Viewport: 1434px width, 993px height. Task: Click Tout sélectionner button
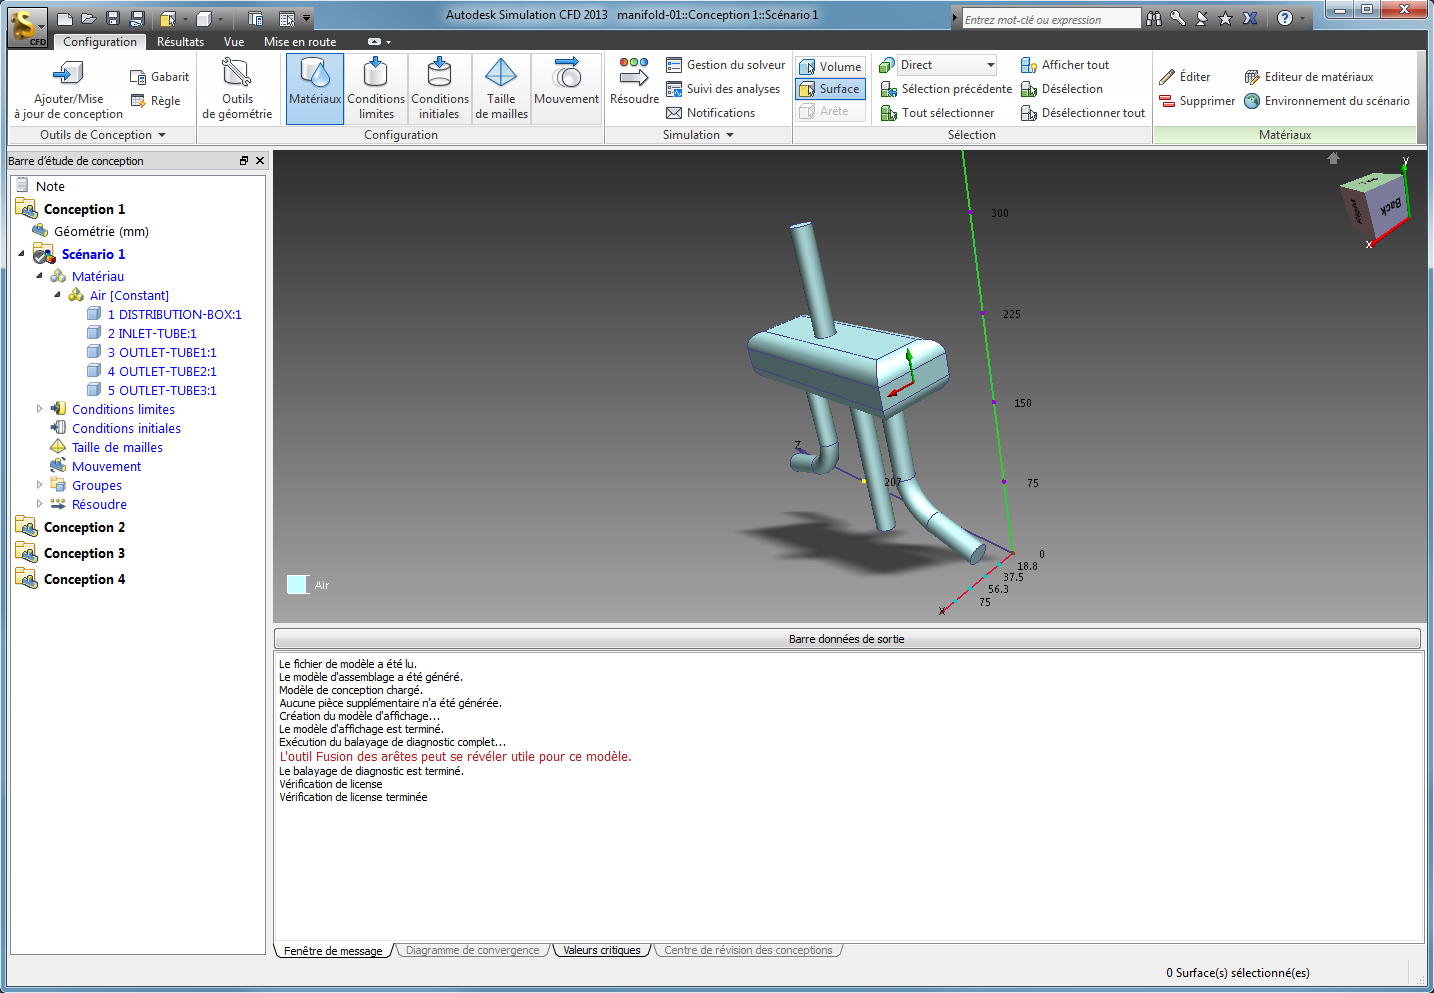click(x=938, y=113)
